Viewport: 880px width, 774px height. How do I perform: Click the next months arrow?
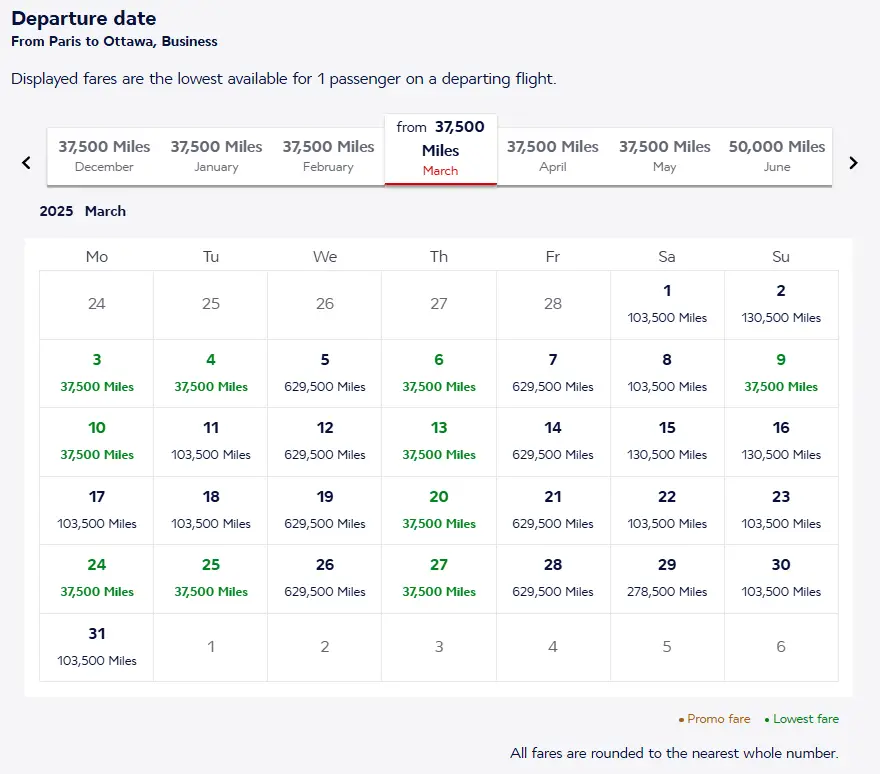point(853,163)
